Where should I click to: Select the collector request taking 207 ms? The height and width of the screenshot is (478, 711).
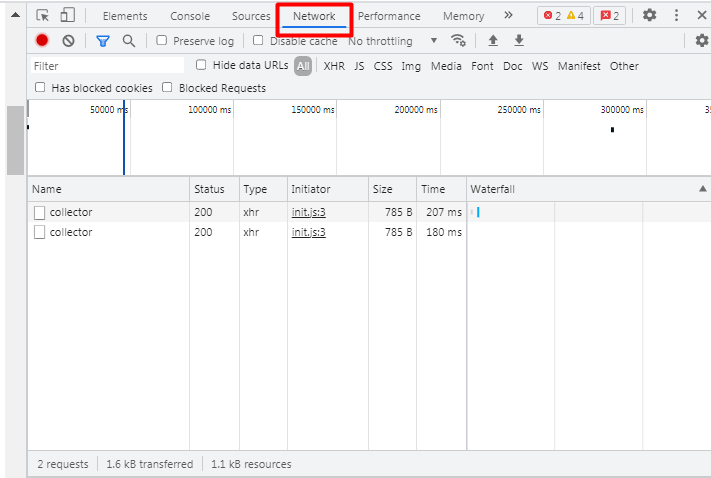(369, 212)
